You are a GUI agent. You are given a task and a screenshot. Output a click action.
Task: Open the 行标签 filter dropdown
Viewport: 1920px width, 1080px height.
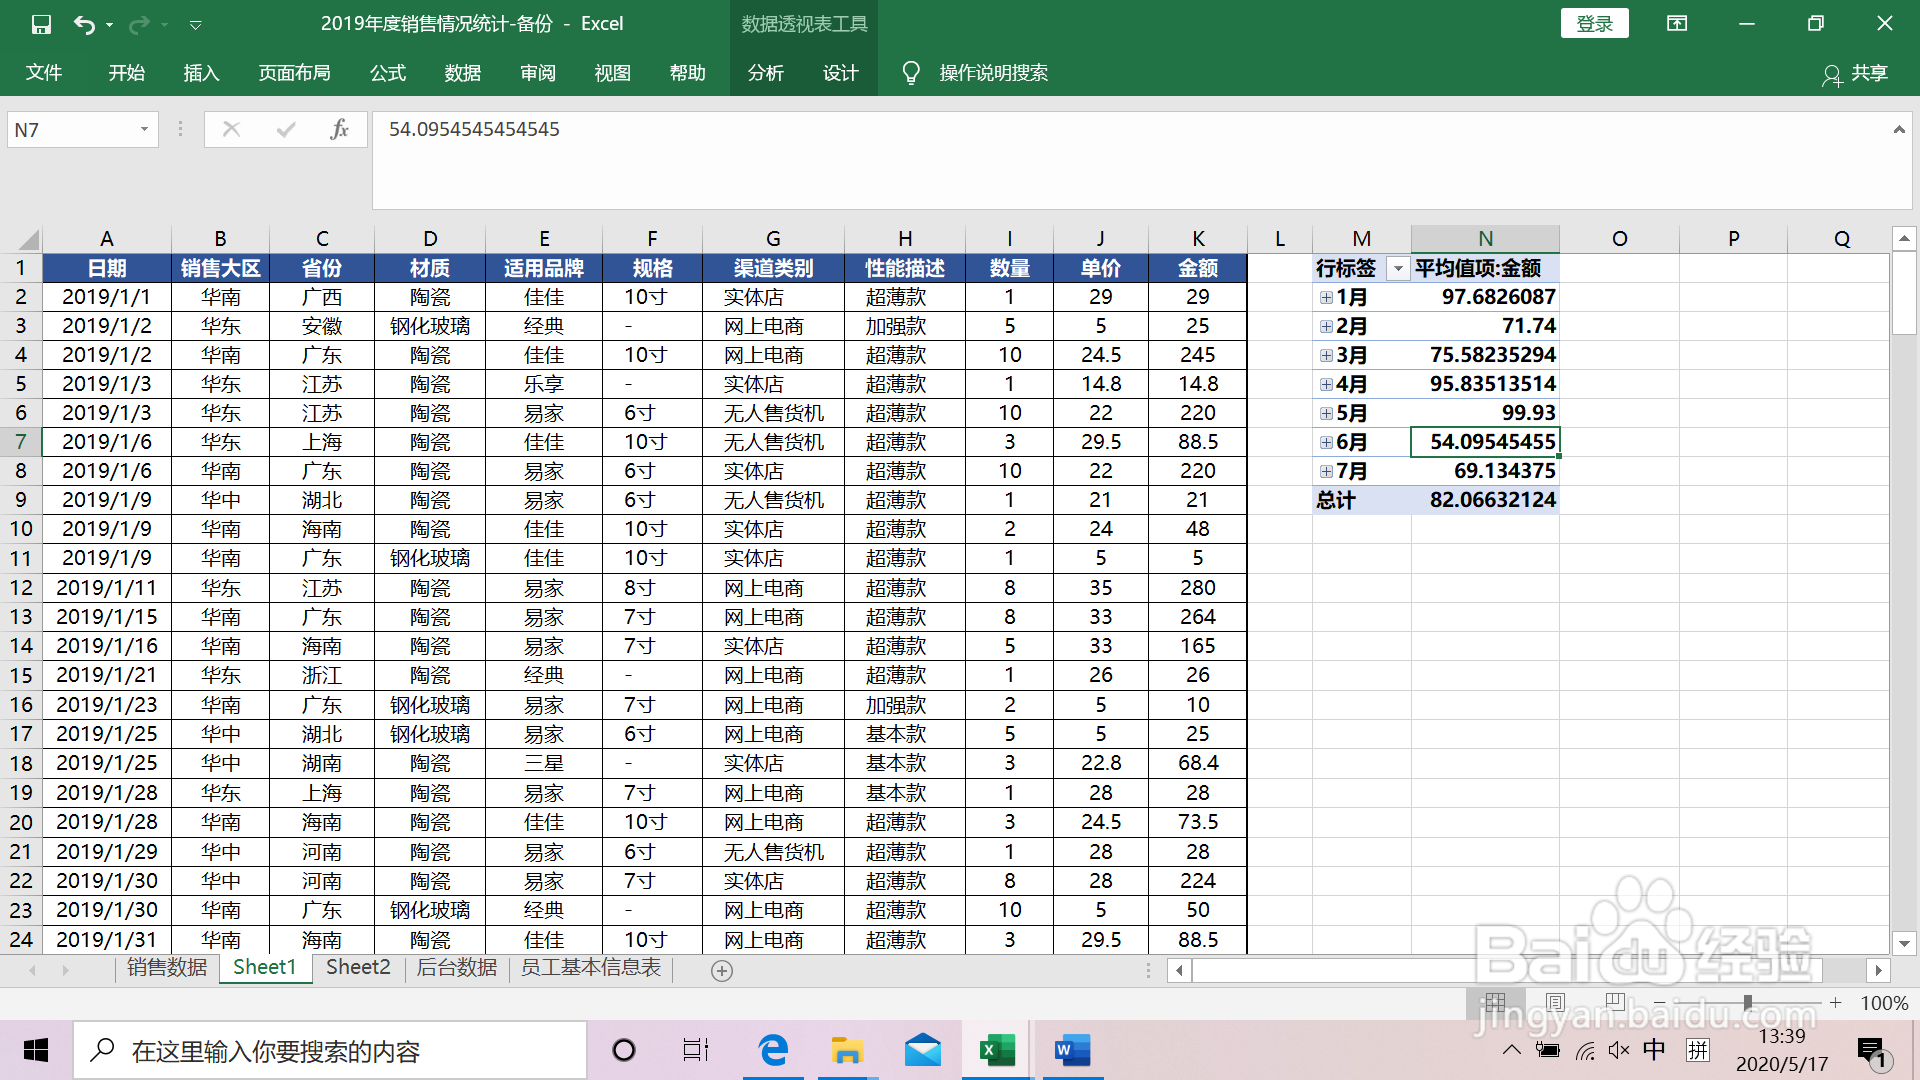click(x=1398, y=269)
